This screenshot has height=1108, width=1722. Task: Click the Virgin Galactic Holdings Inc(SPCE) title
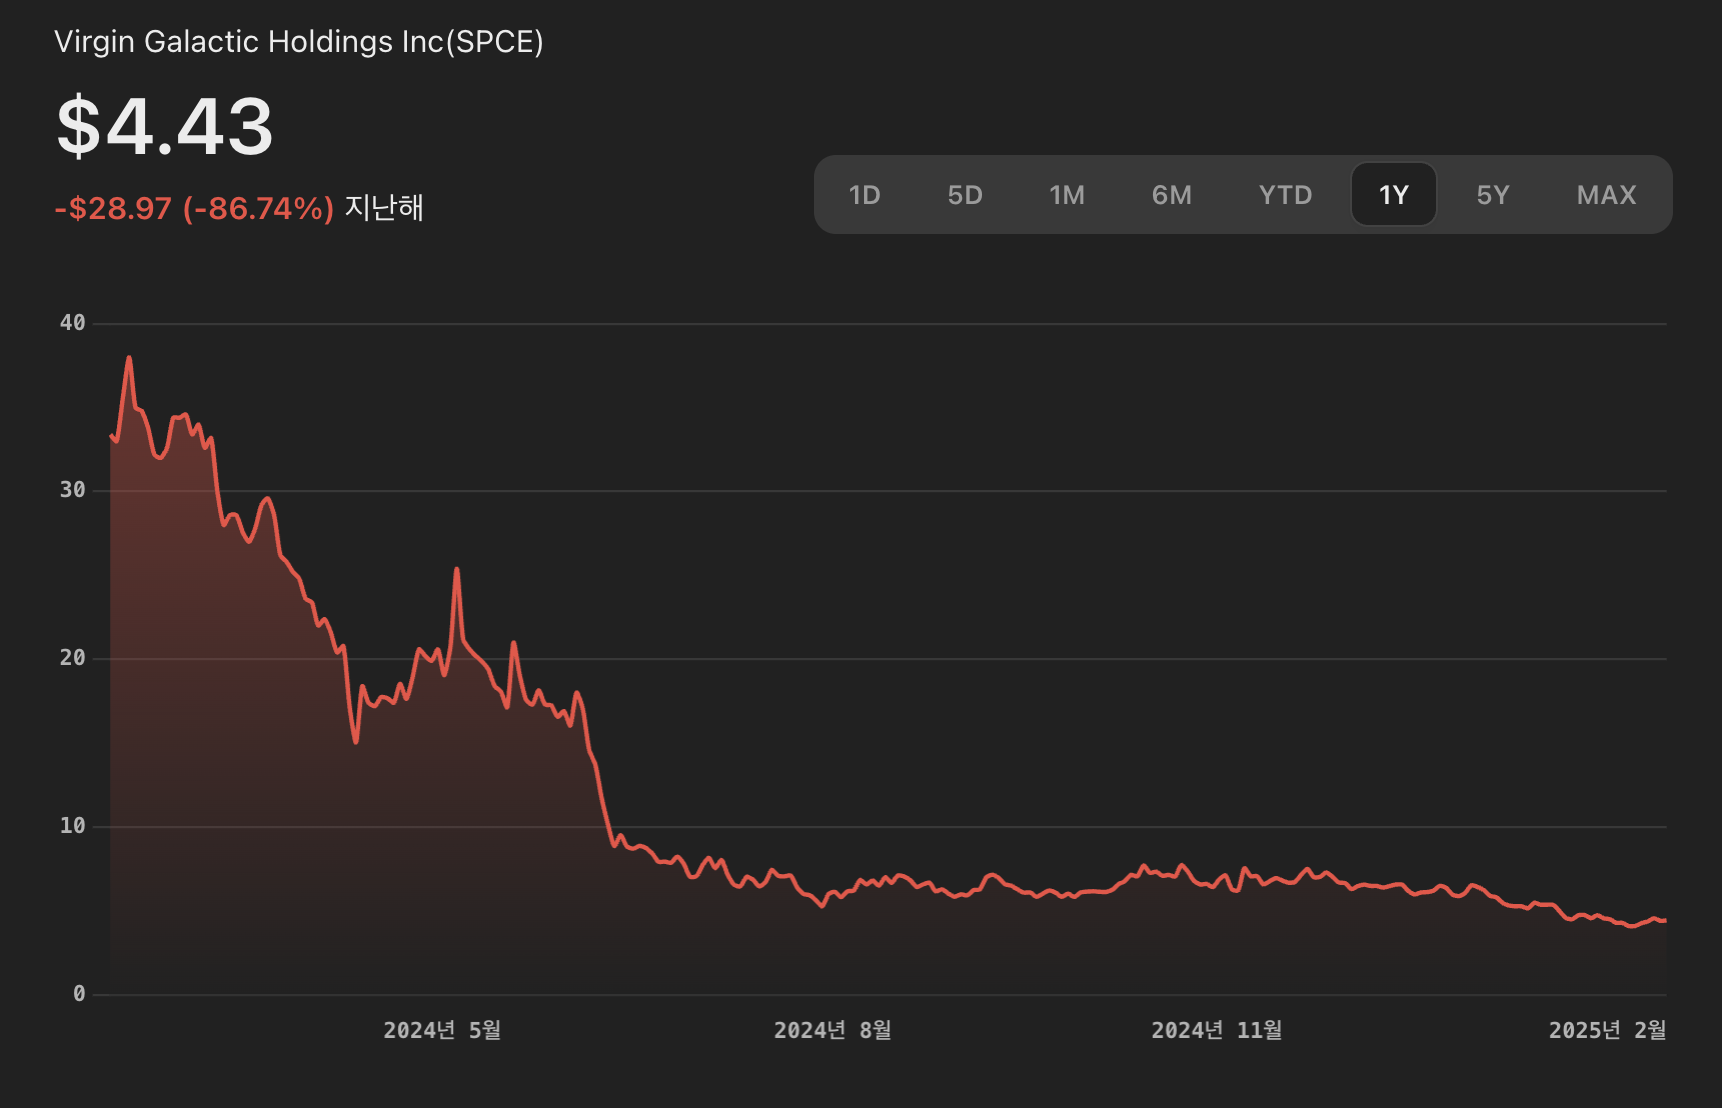(x=299, y=42)
